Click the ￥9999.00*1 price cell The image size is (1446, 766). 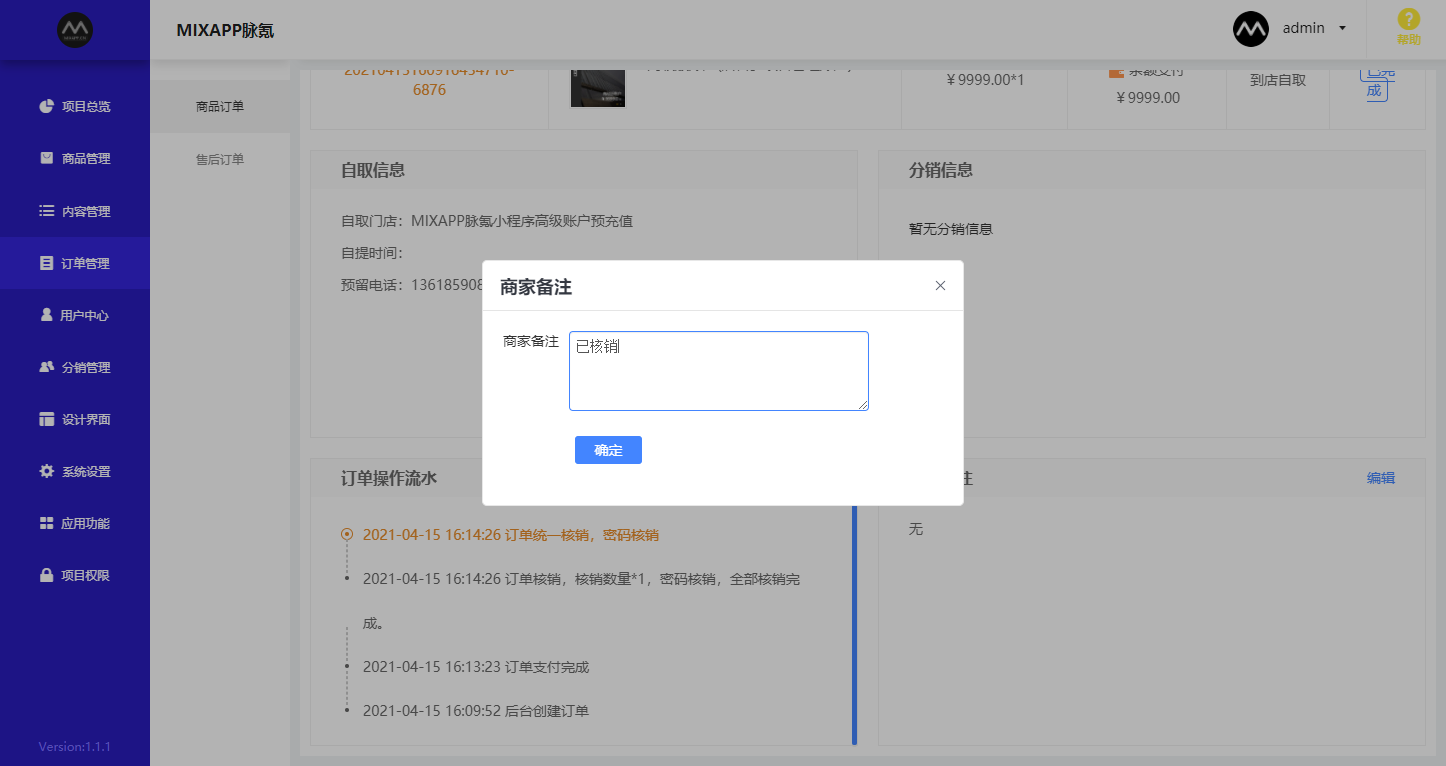[x=985, y=80]
